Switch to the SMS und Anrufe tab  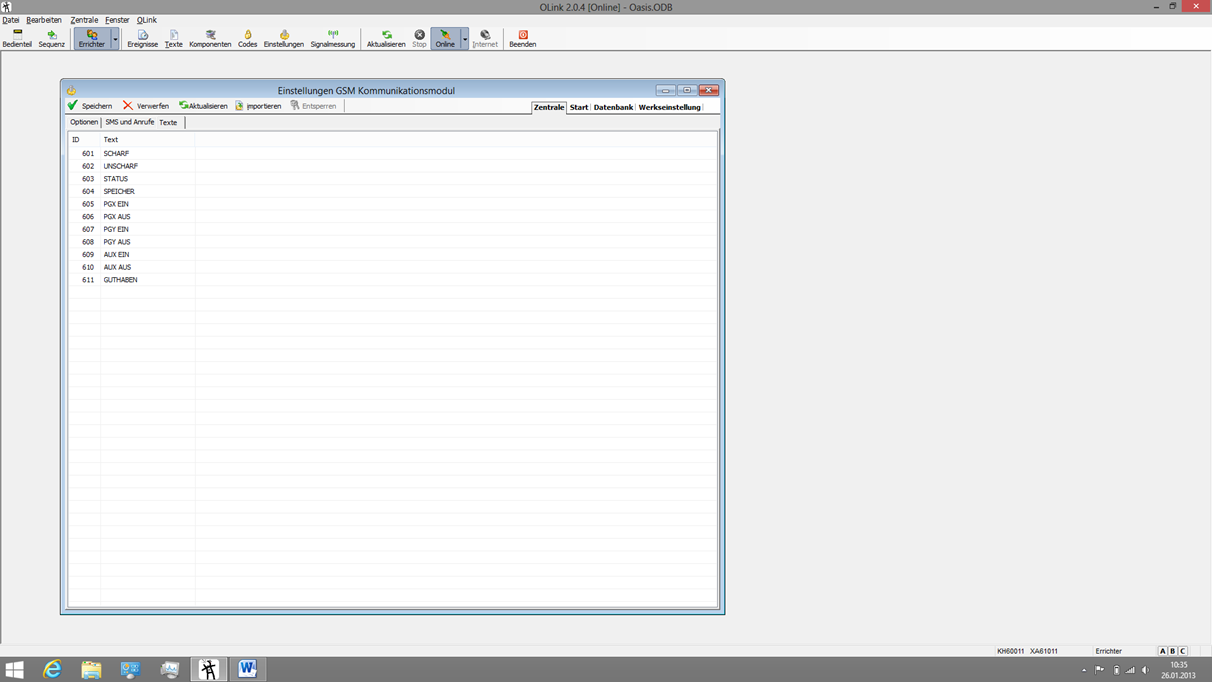(x=130, y=122)
